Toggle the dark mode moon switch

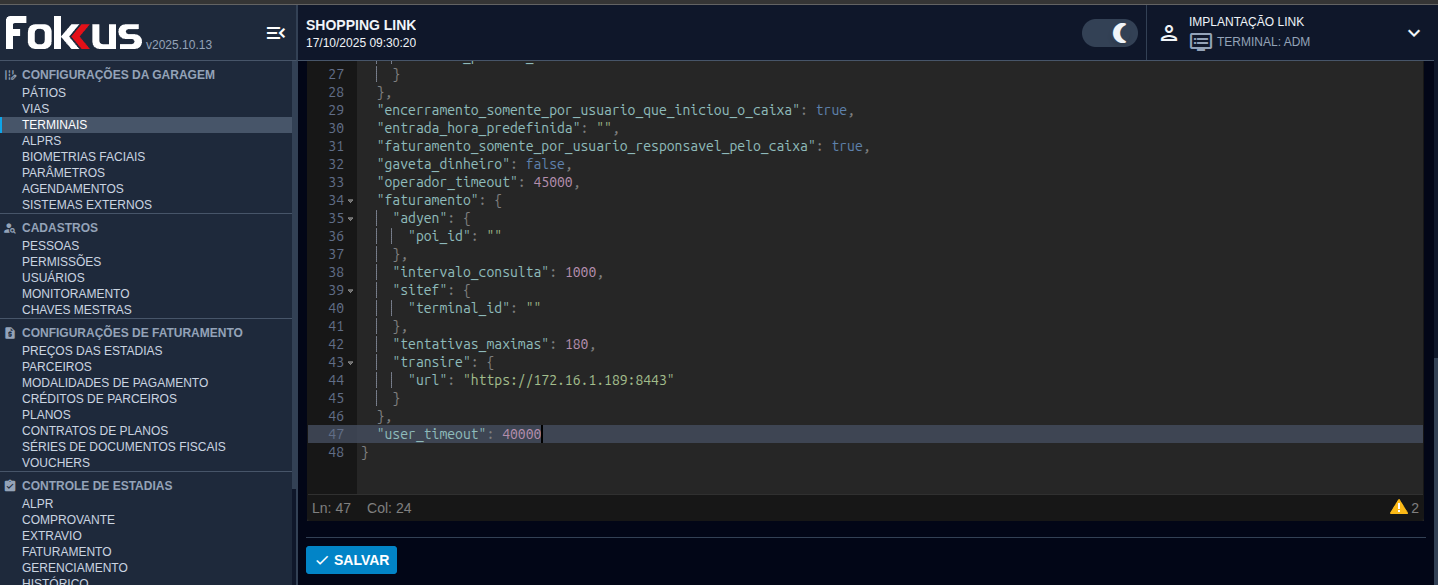(x=1110, y=33)
